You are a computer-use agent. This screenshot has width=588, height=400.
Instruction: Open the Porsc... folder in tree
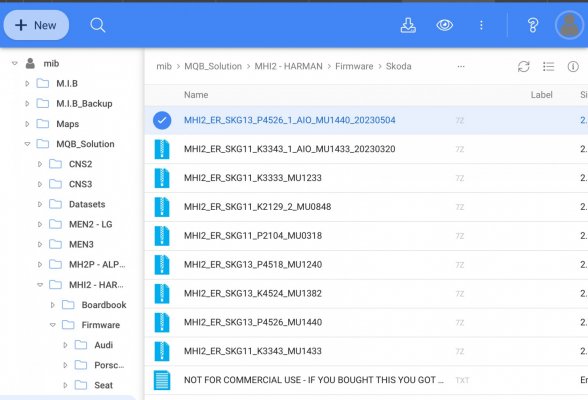(x=109, y=365)
